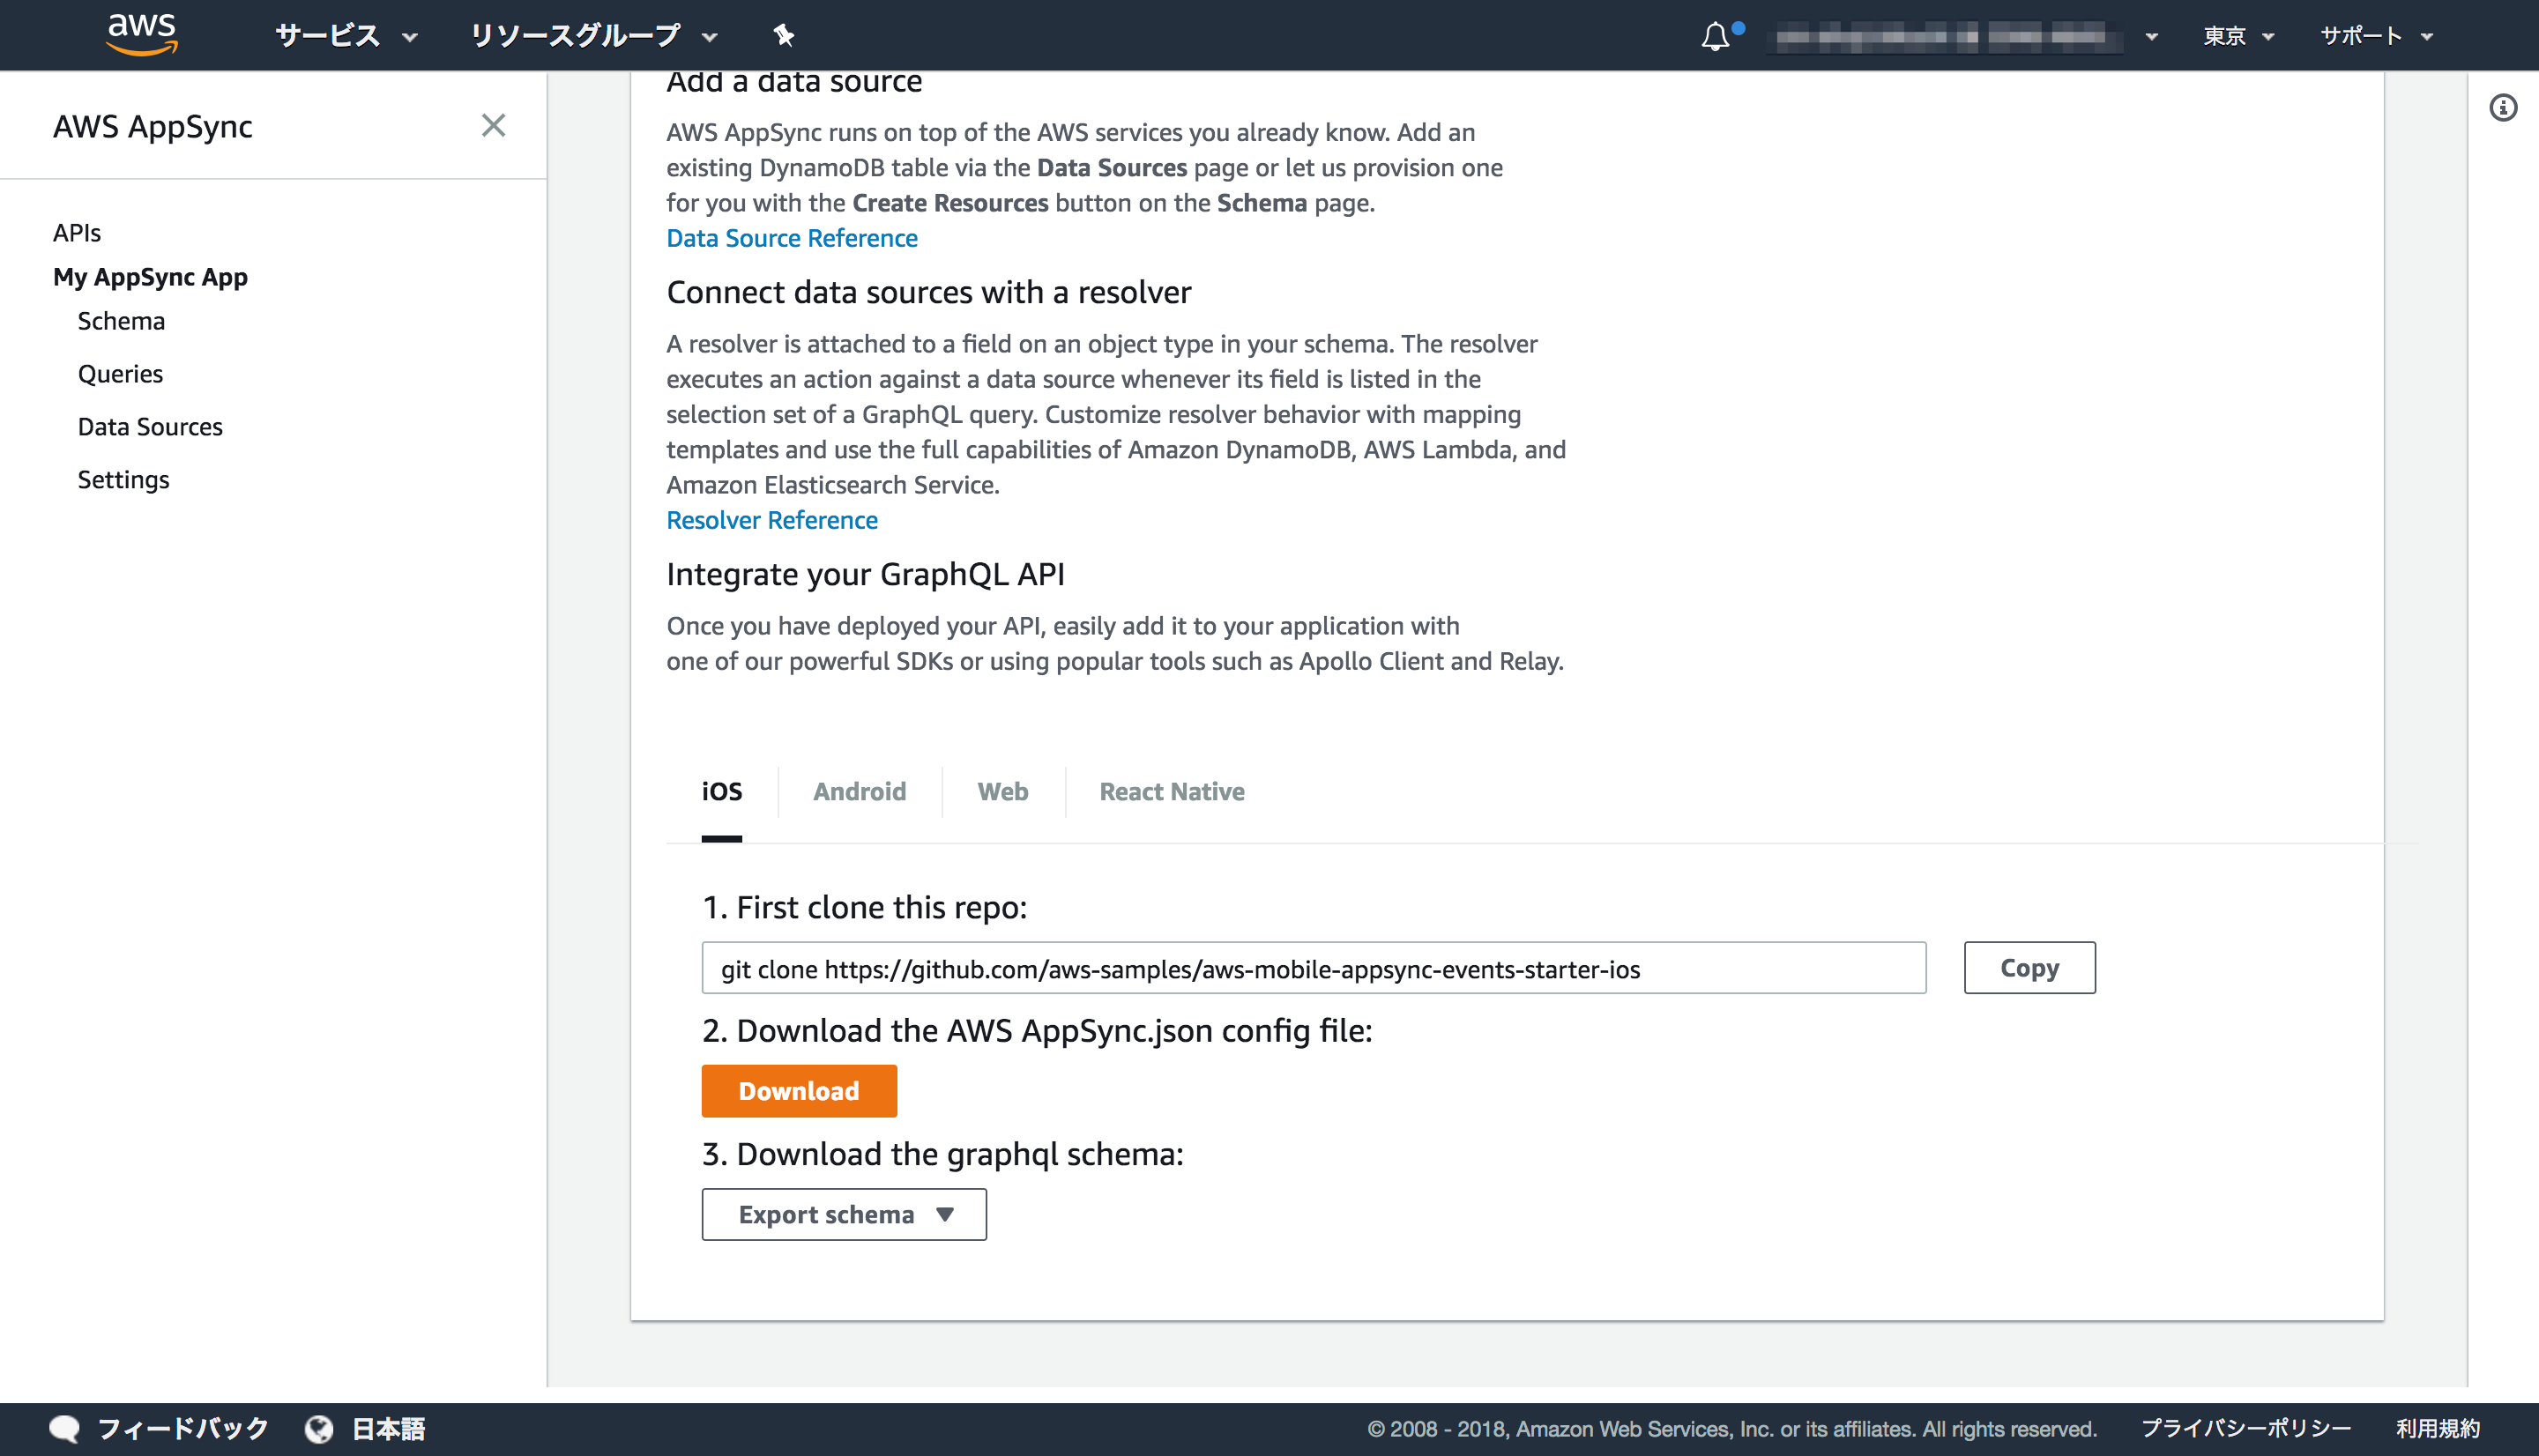This screenshot has height=1456, width=2539.
Task: Select Data Sources in the sidebar
Action: pos(150,426)
